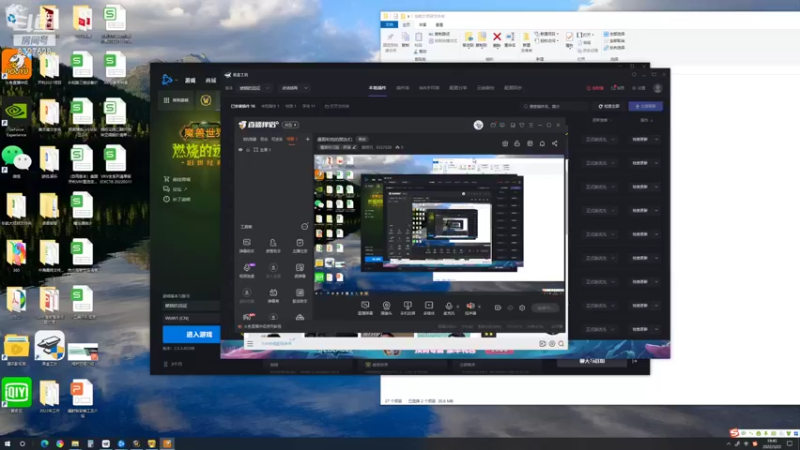The image size is (800, 450).
Task: Click the microphone icon in streaming toolbar
Action: [x=449, y=306]
